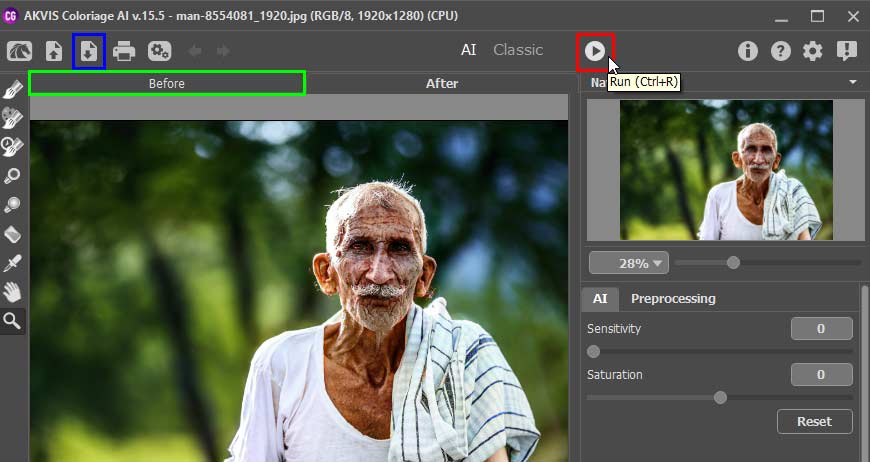Open the 28% zoom level dropdown
870x462 pixels.
coord(628,263)
